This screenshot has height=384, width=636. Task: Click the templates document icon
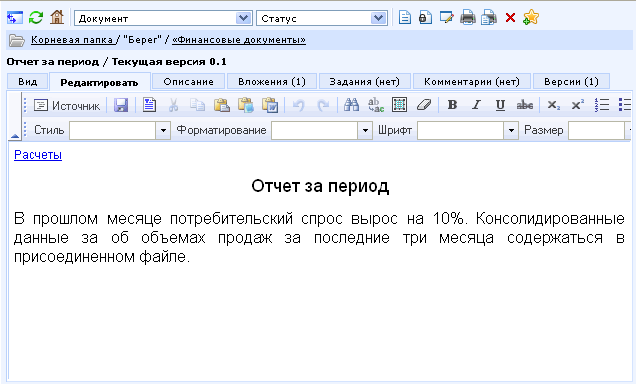pyautogui.click(x=149, y=105)
